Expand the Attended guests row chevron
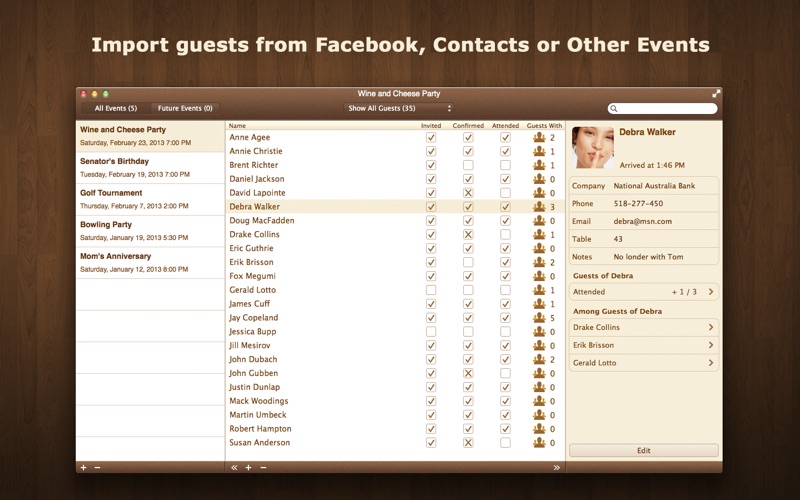This screenshot has width=800, height=500. (710, 292)
